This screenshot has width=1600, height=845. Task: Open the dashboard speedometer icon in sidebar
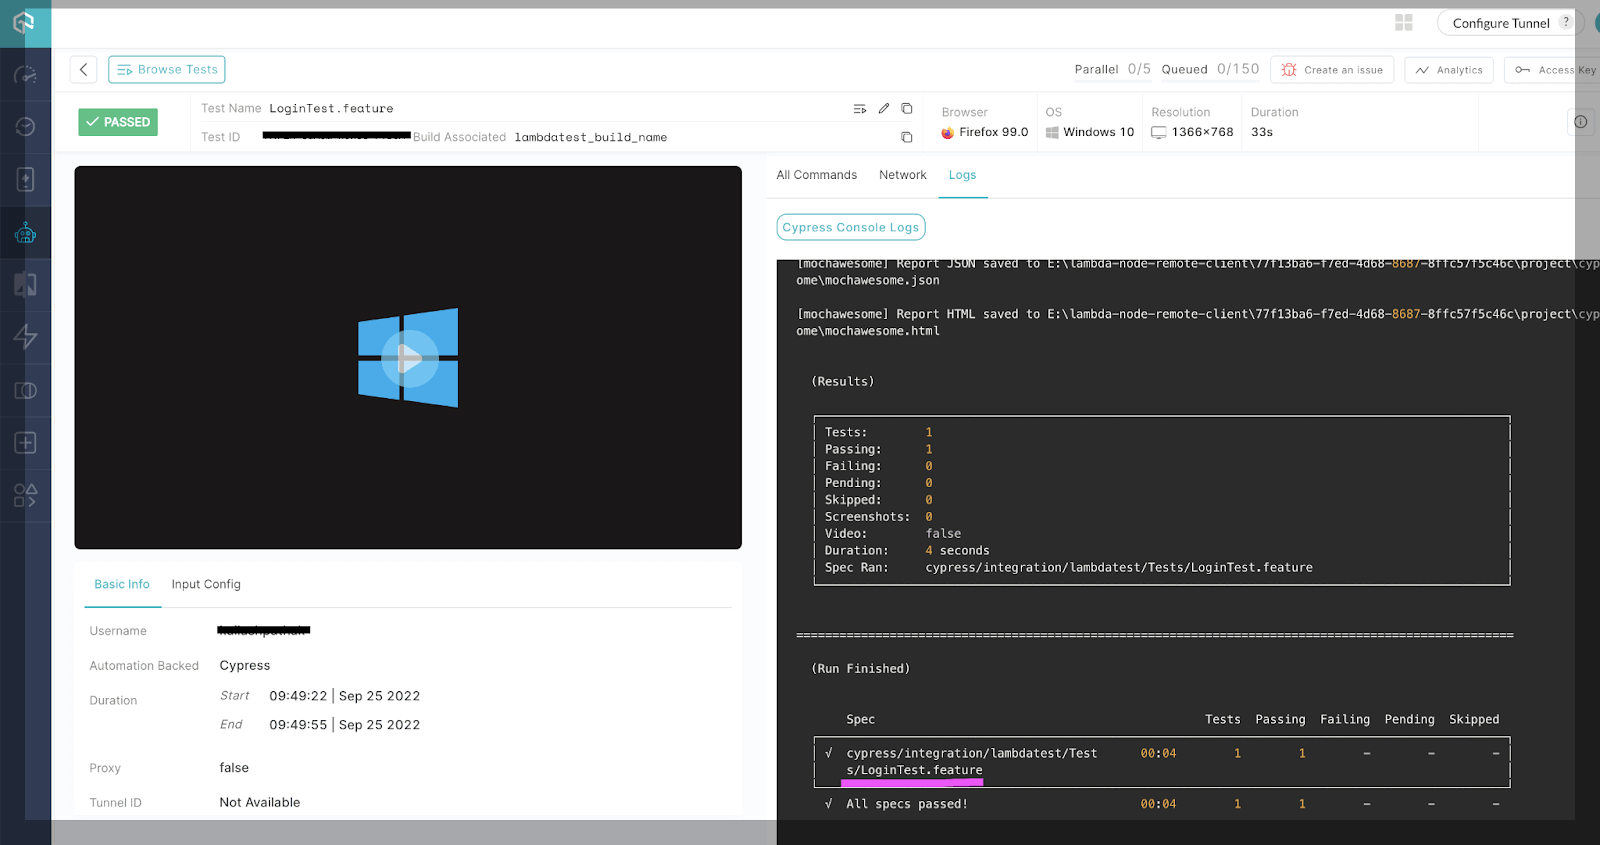pyautogui.click(x=25, y=75)
